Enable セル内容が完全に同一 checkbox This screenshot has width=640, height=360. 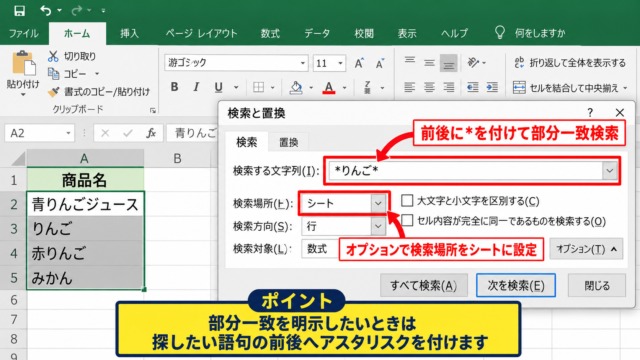click(x=407, y=220)
